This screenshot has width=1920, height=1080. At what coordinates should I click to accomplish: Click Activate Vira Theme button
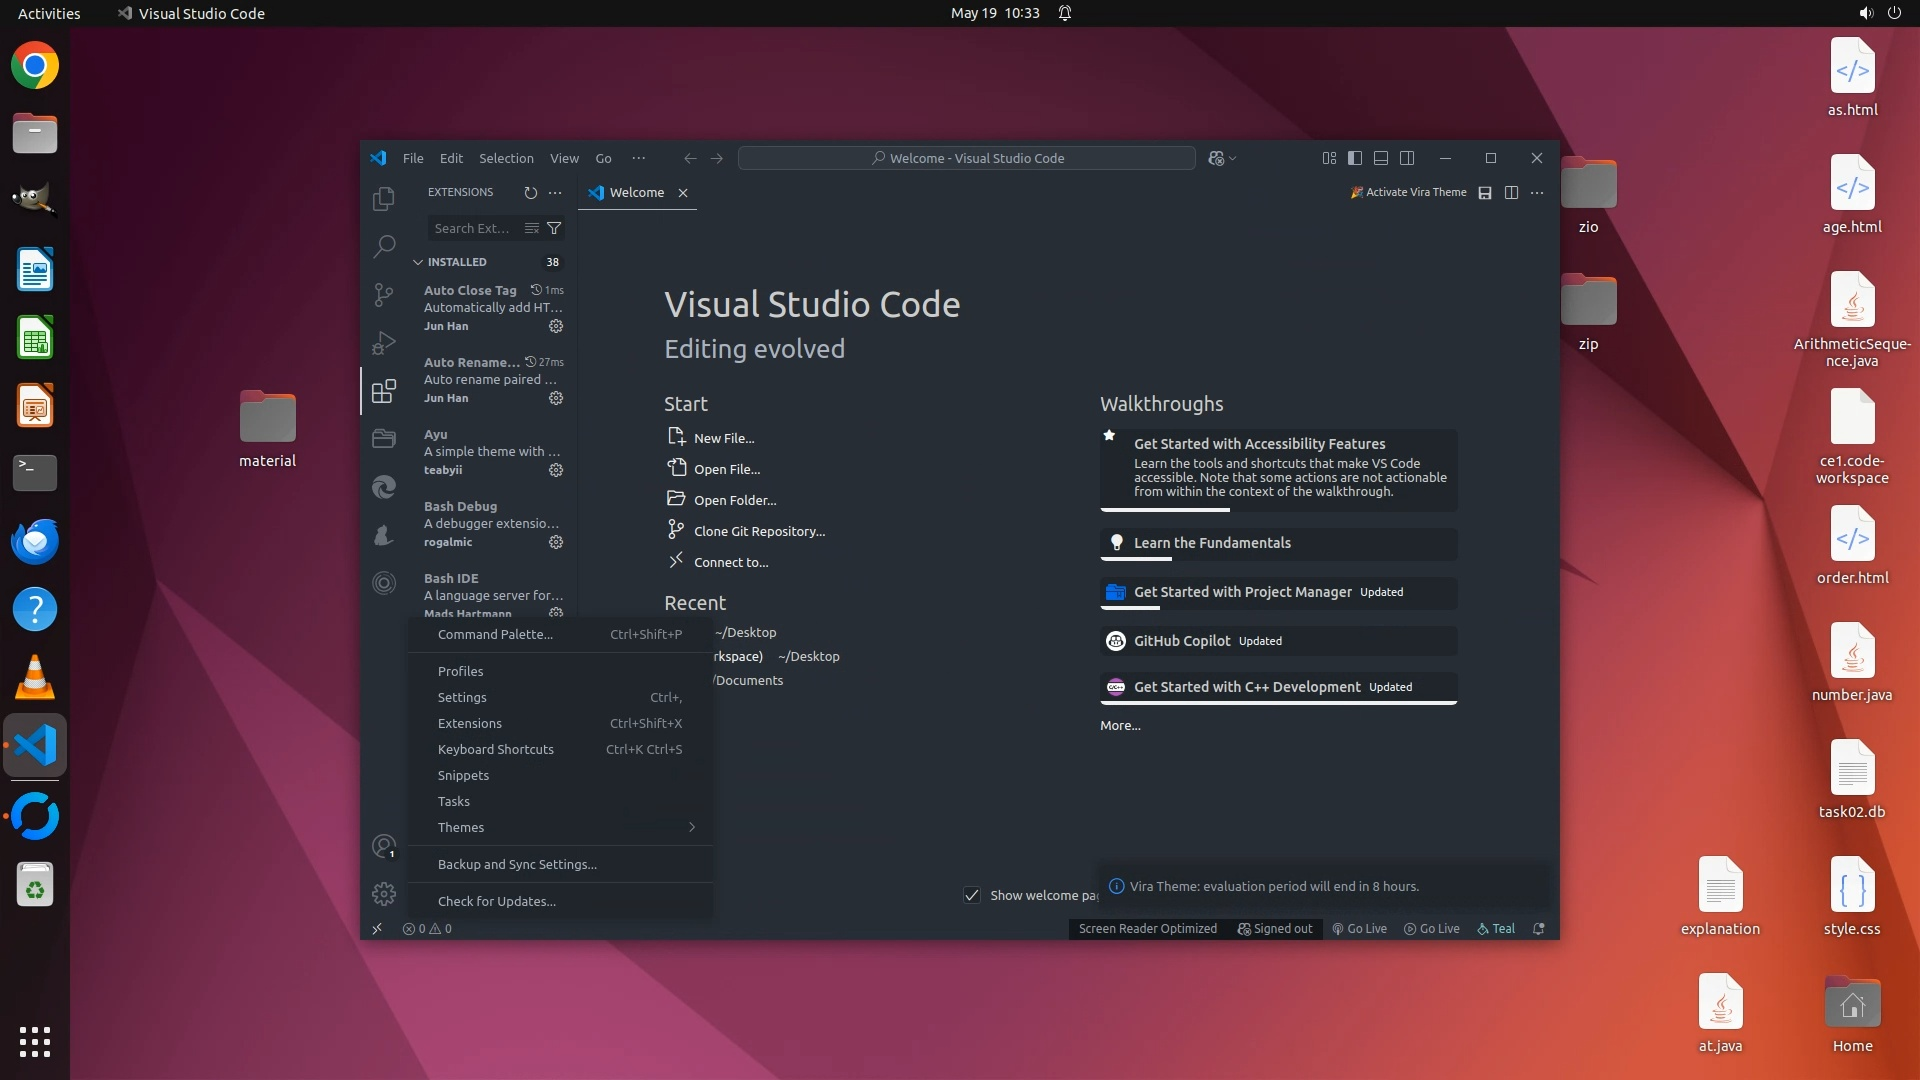pyautogui.click(x=1408, y=192)
